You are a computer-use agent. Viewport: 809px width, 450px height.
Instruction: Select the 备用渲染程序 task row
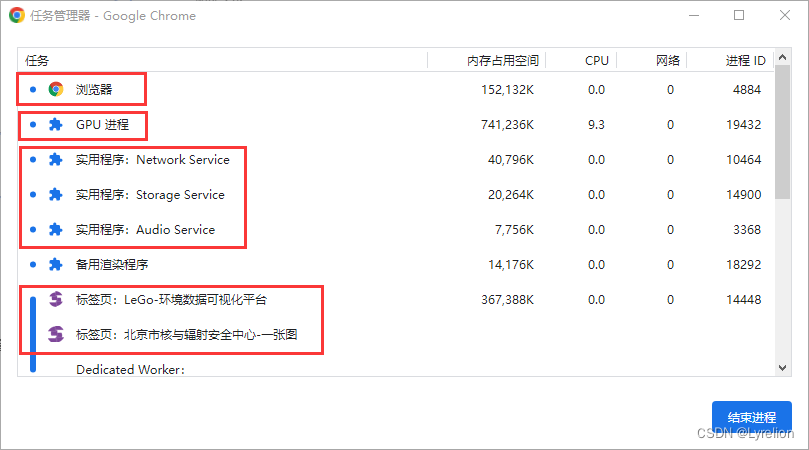click(396, 265)
